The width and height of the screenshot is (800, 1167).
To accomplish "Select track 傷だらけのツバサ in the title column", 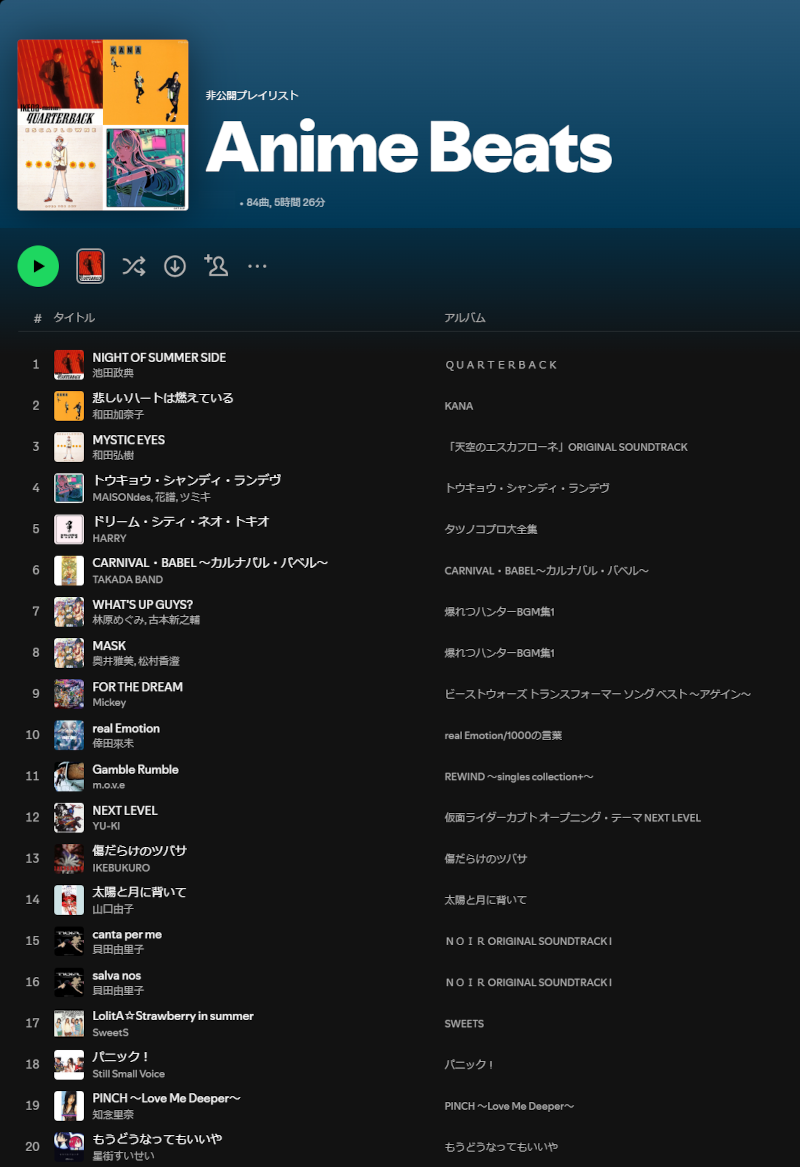I will click(x=140, y=851).
